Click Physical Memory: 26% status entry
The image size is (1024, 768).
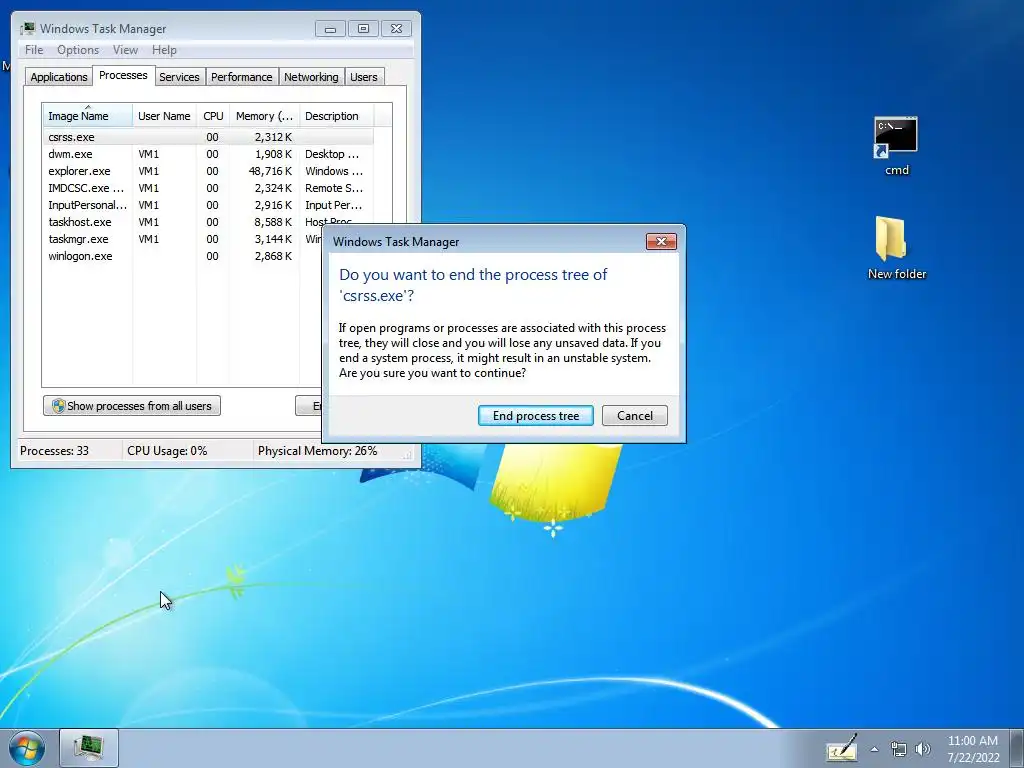317,451
